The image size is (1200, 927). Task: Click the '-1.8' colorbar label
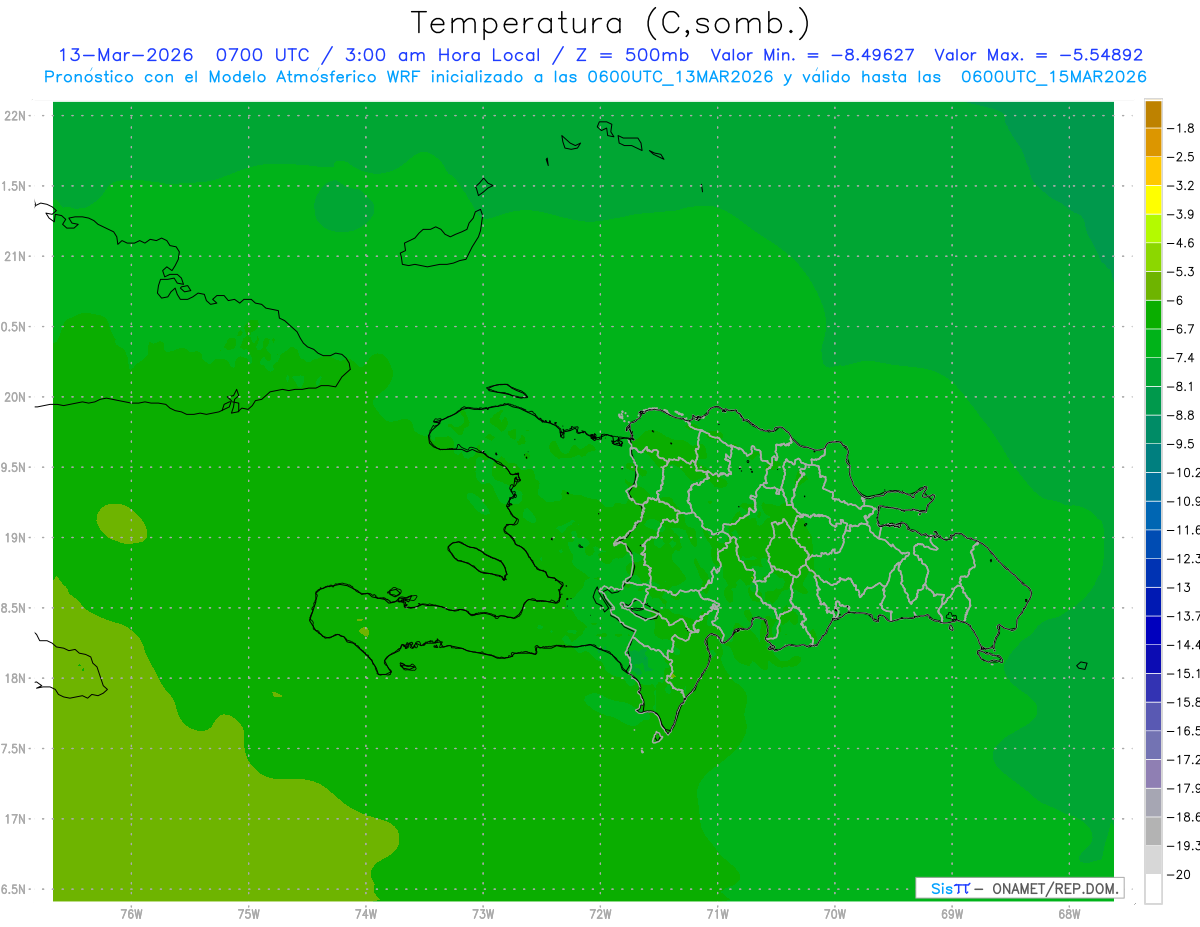1181,128
